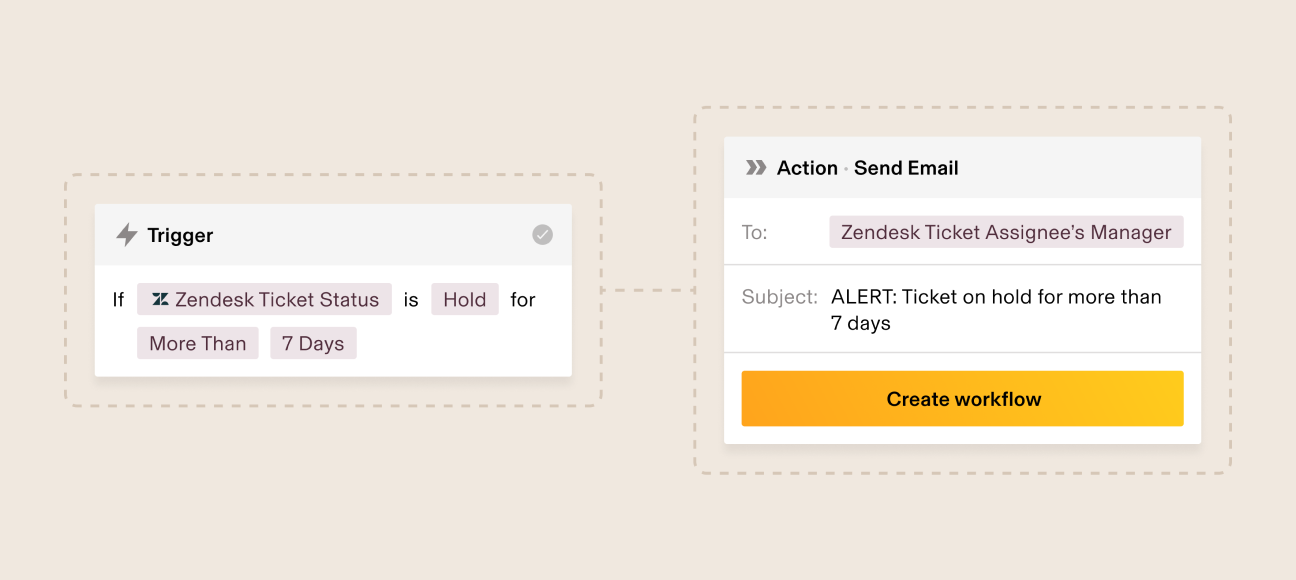Image resolution: width=1296 pixels, height=580 pixels.
Task: Open the More Than comparison selector
Action: [x=198, y=343]
